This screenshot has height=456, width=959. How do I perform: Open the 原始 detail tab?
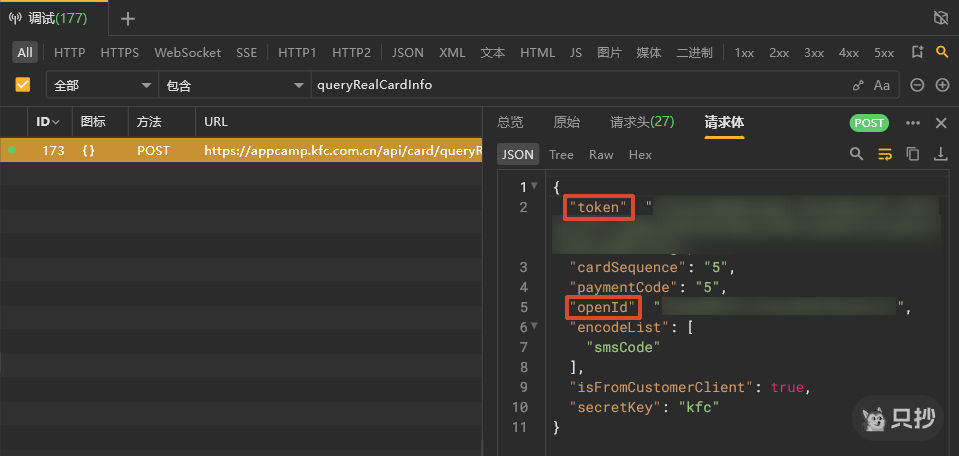pos(566,122)
